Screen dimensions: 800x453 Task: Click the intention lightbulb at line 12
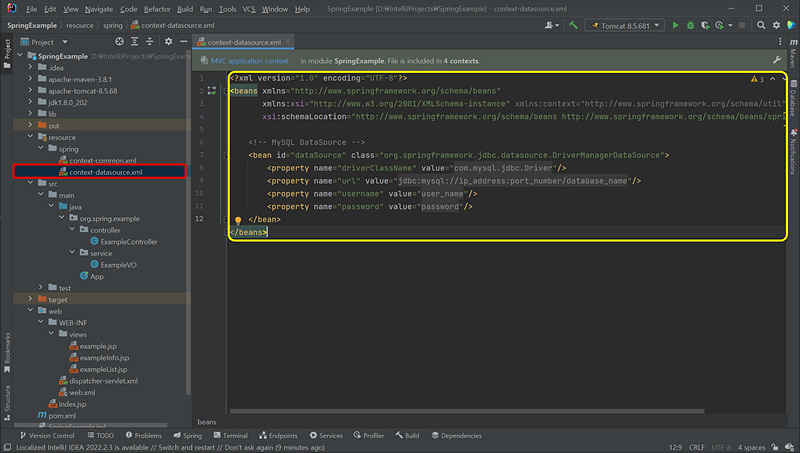point(238,220)
